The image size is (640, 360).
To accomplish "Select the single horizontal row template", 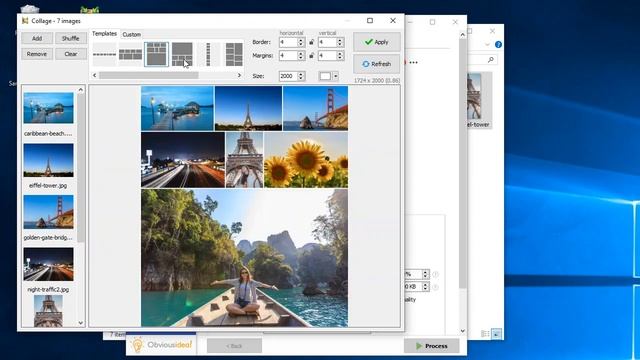I will (104, 54).
